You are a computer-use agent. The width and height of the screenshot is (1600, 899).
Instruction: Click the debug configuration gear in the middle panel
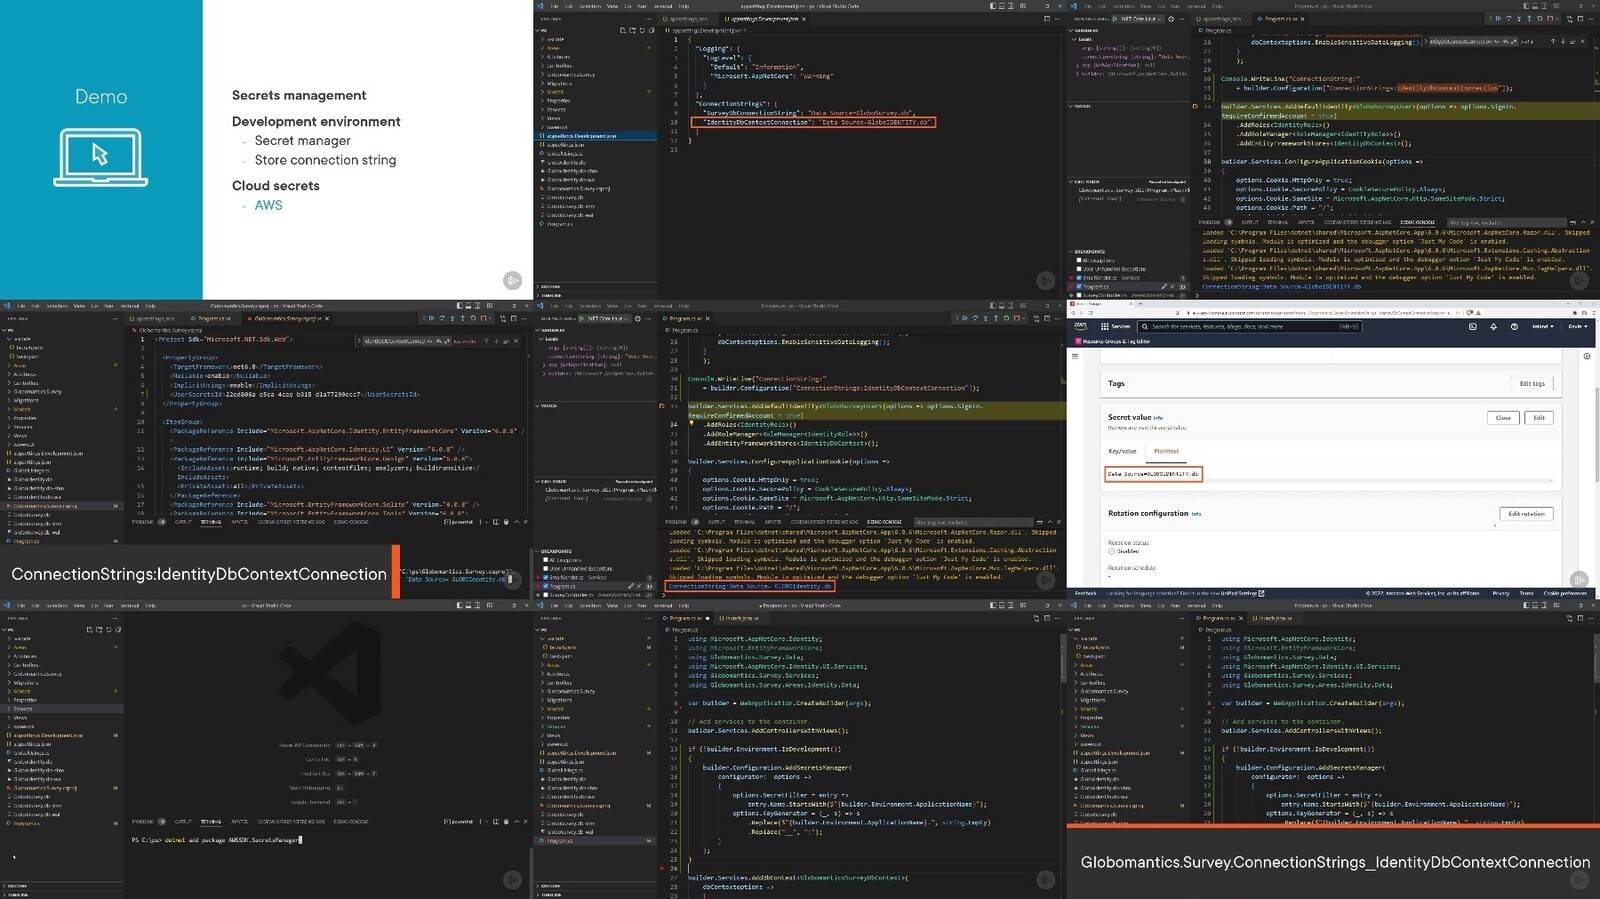pyautogui.click(x=635, y=318)
